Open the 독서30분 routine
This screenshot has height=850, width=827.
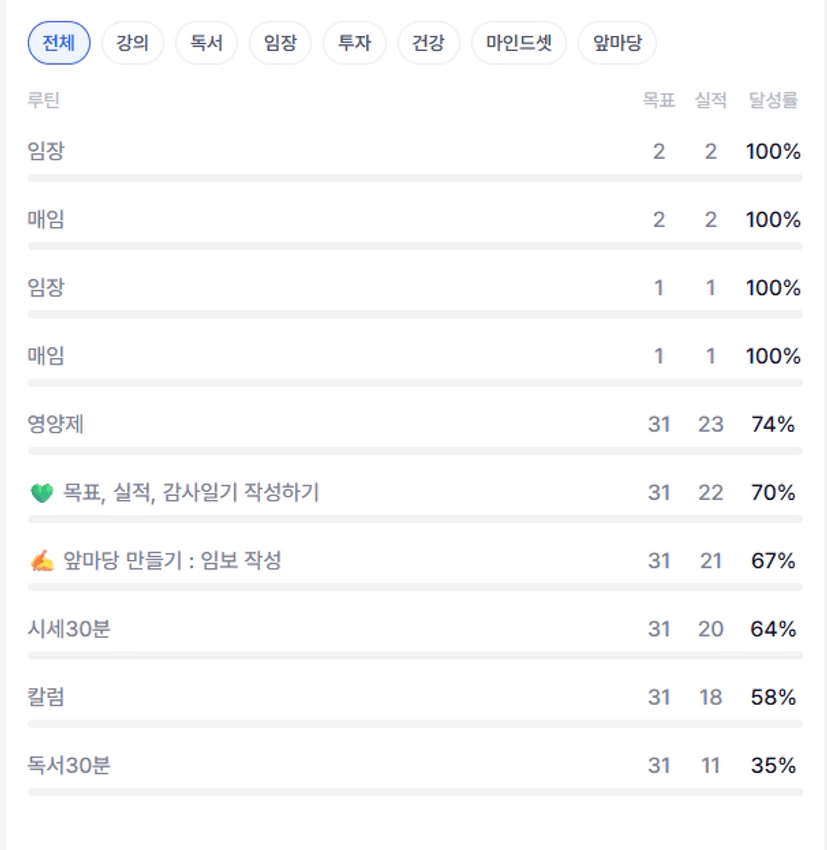pos(69,766)
